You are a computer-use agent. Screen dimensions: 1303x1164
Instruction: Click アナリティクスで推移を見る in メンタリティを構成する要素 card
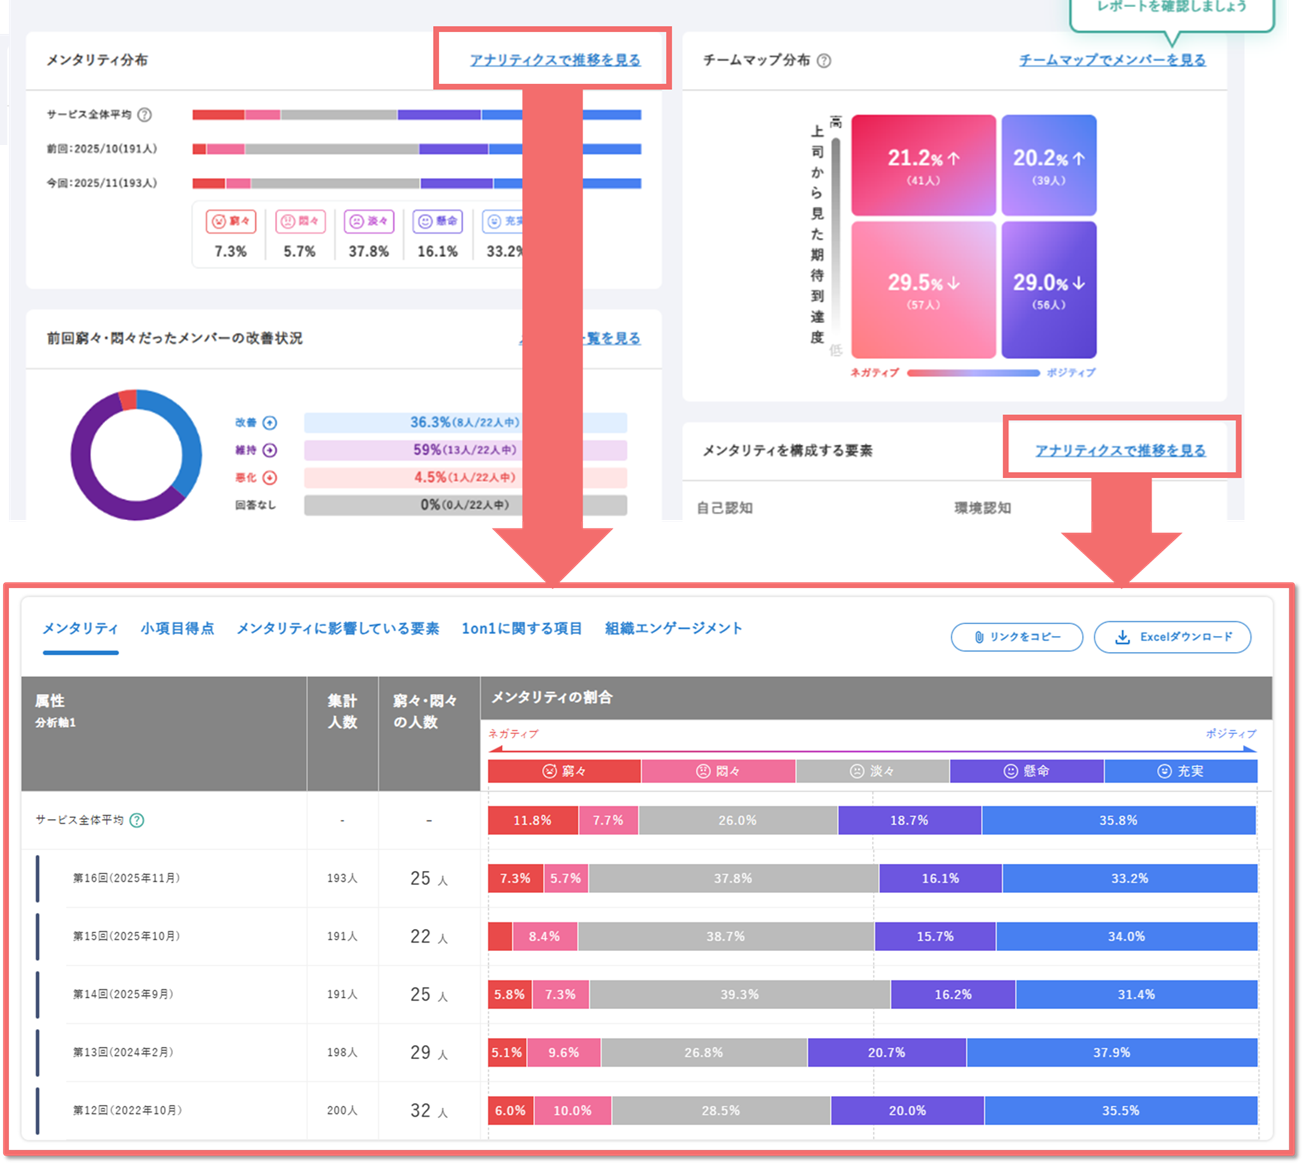click(1120, 450)
